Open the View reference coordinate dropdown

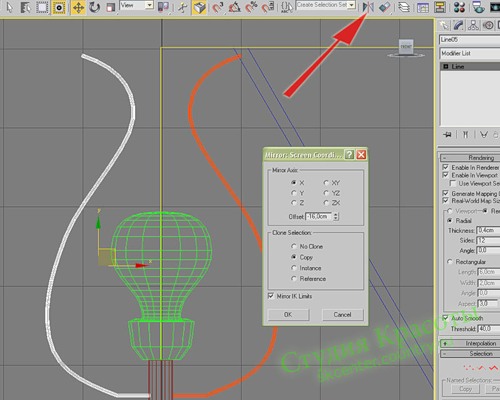136,5
